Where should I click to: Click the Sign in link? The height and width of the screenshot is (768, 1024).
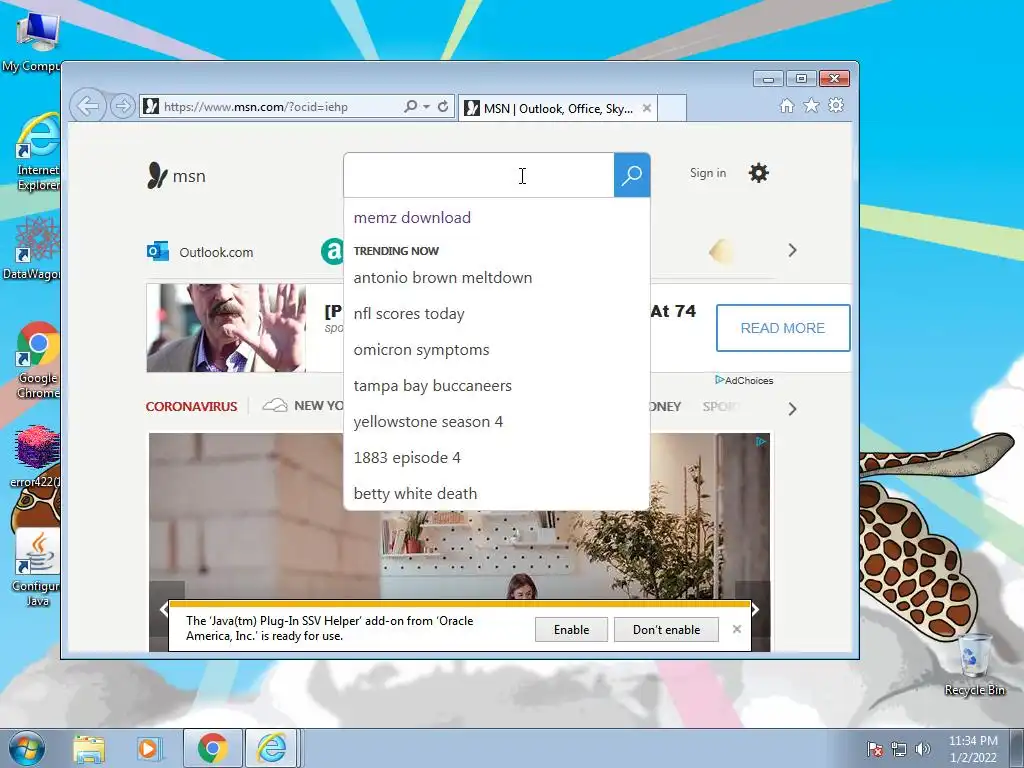point(708,173)
